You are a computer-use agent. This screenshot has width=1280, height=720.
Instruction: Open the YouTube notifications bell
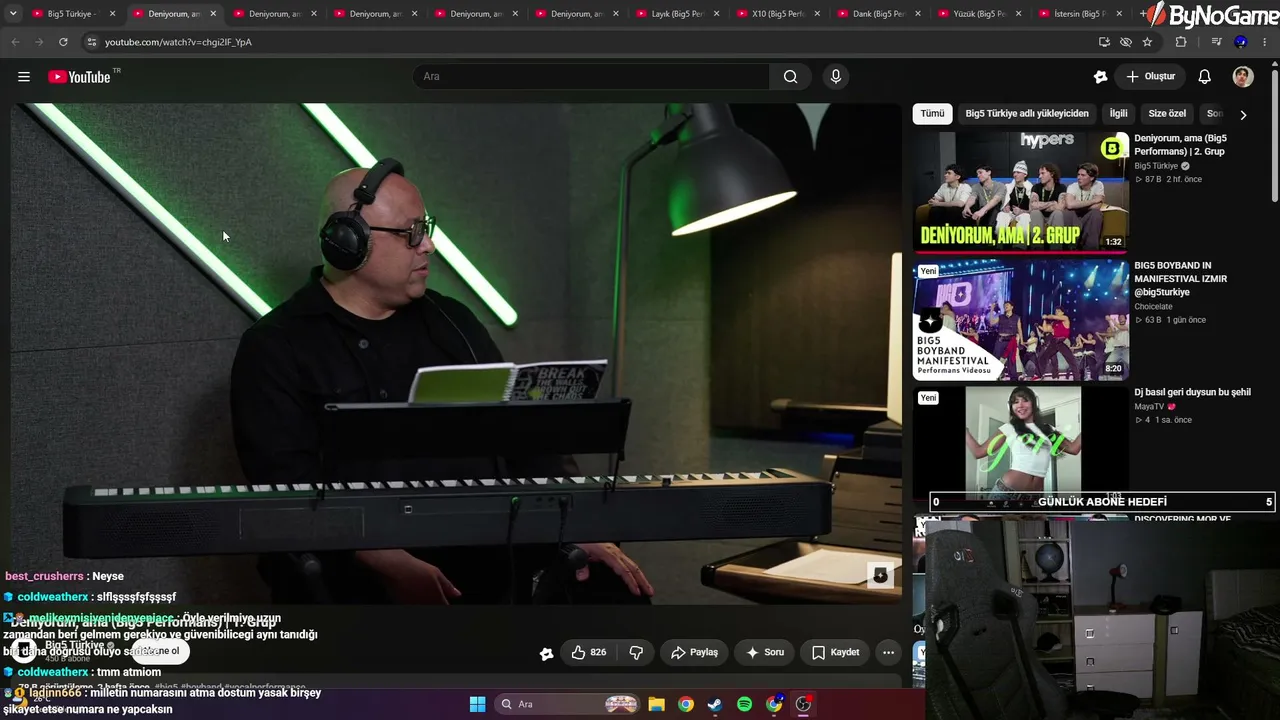[1205, 77]
